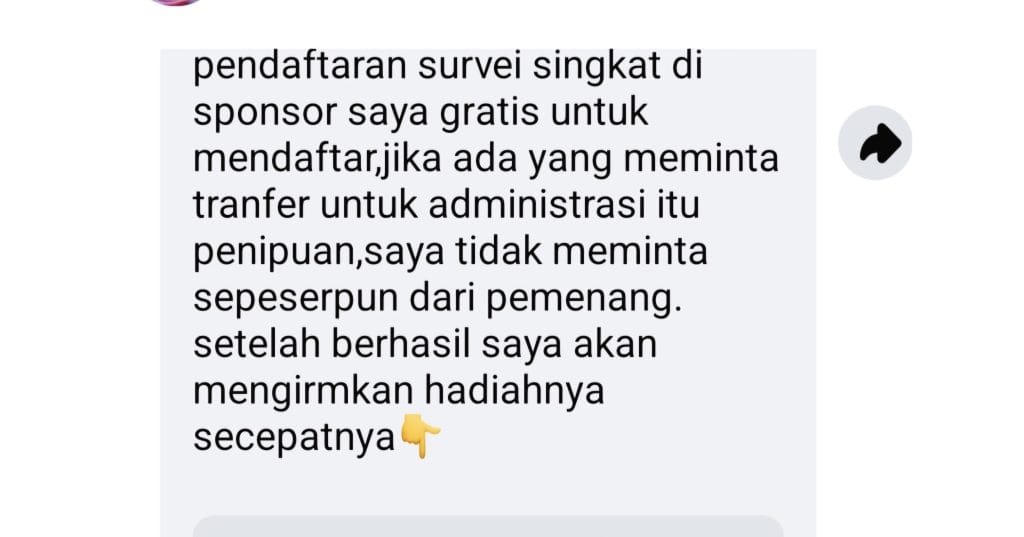Tap the forward arrow icon beside the message
Viewport: 1024px width, 537px height.
pos(875,143)
